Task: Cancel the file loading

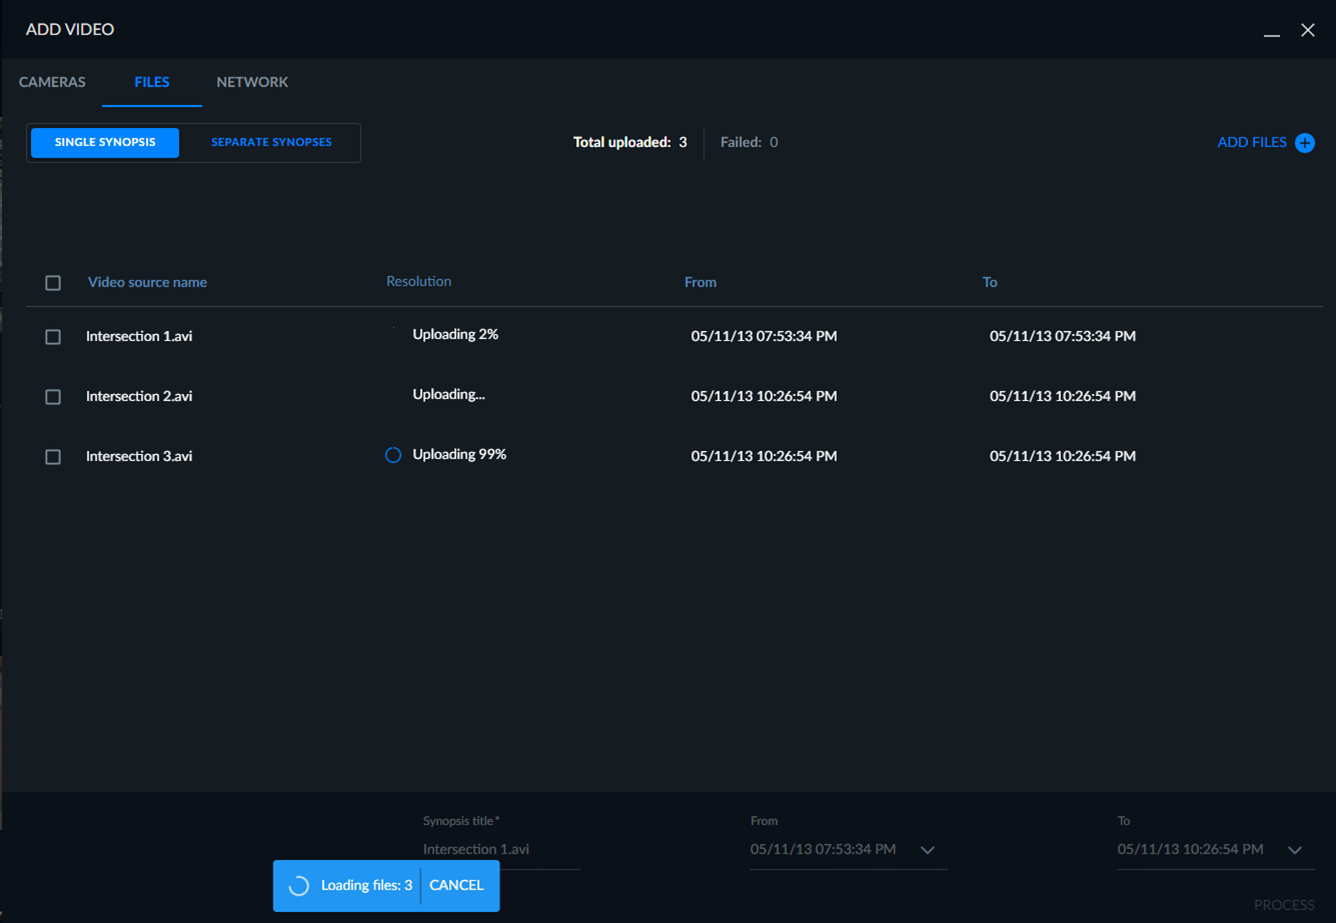Action: 456,885
